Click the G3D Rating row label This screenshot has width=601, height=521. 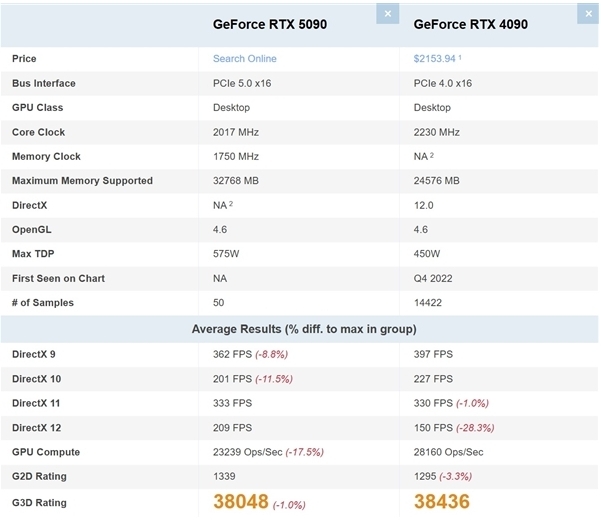pyautogui.click(x=39, y=503)
